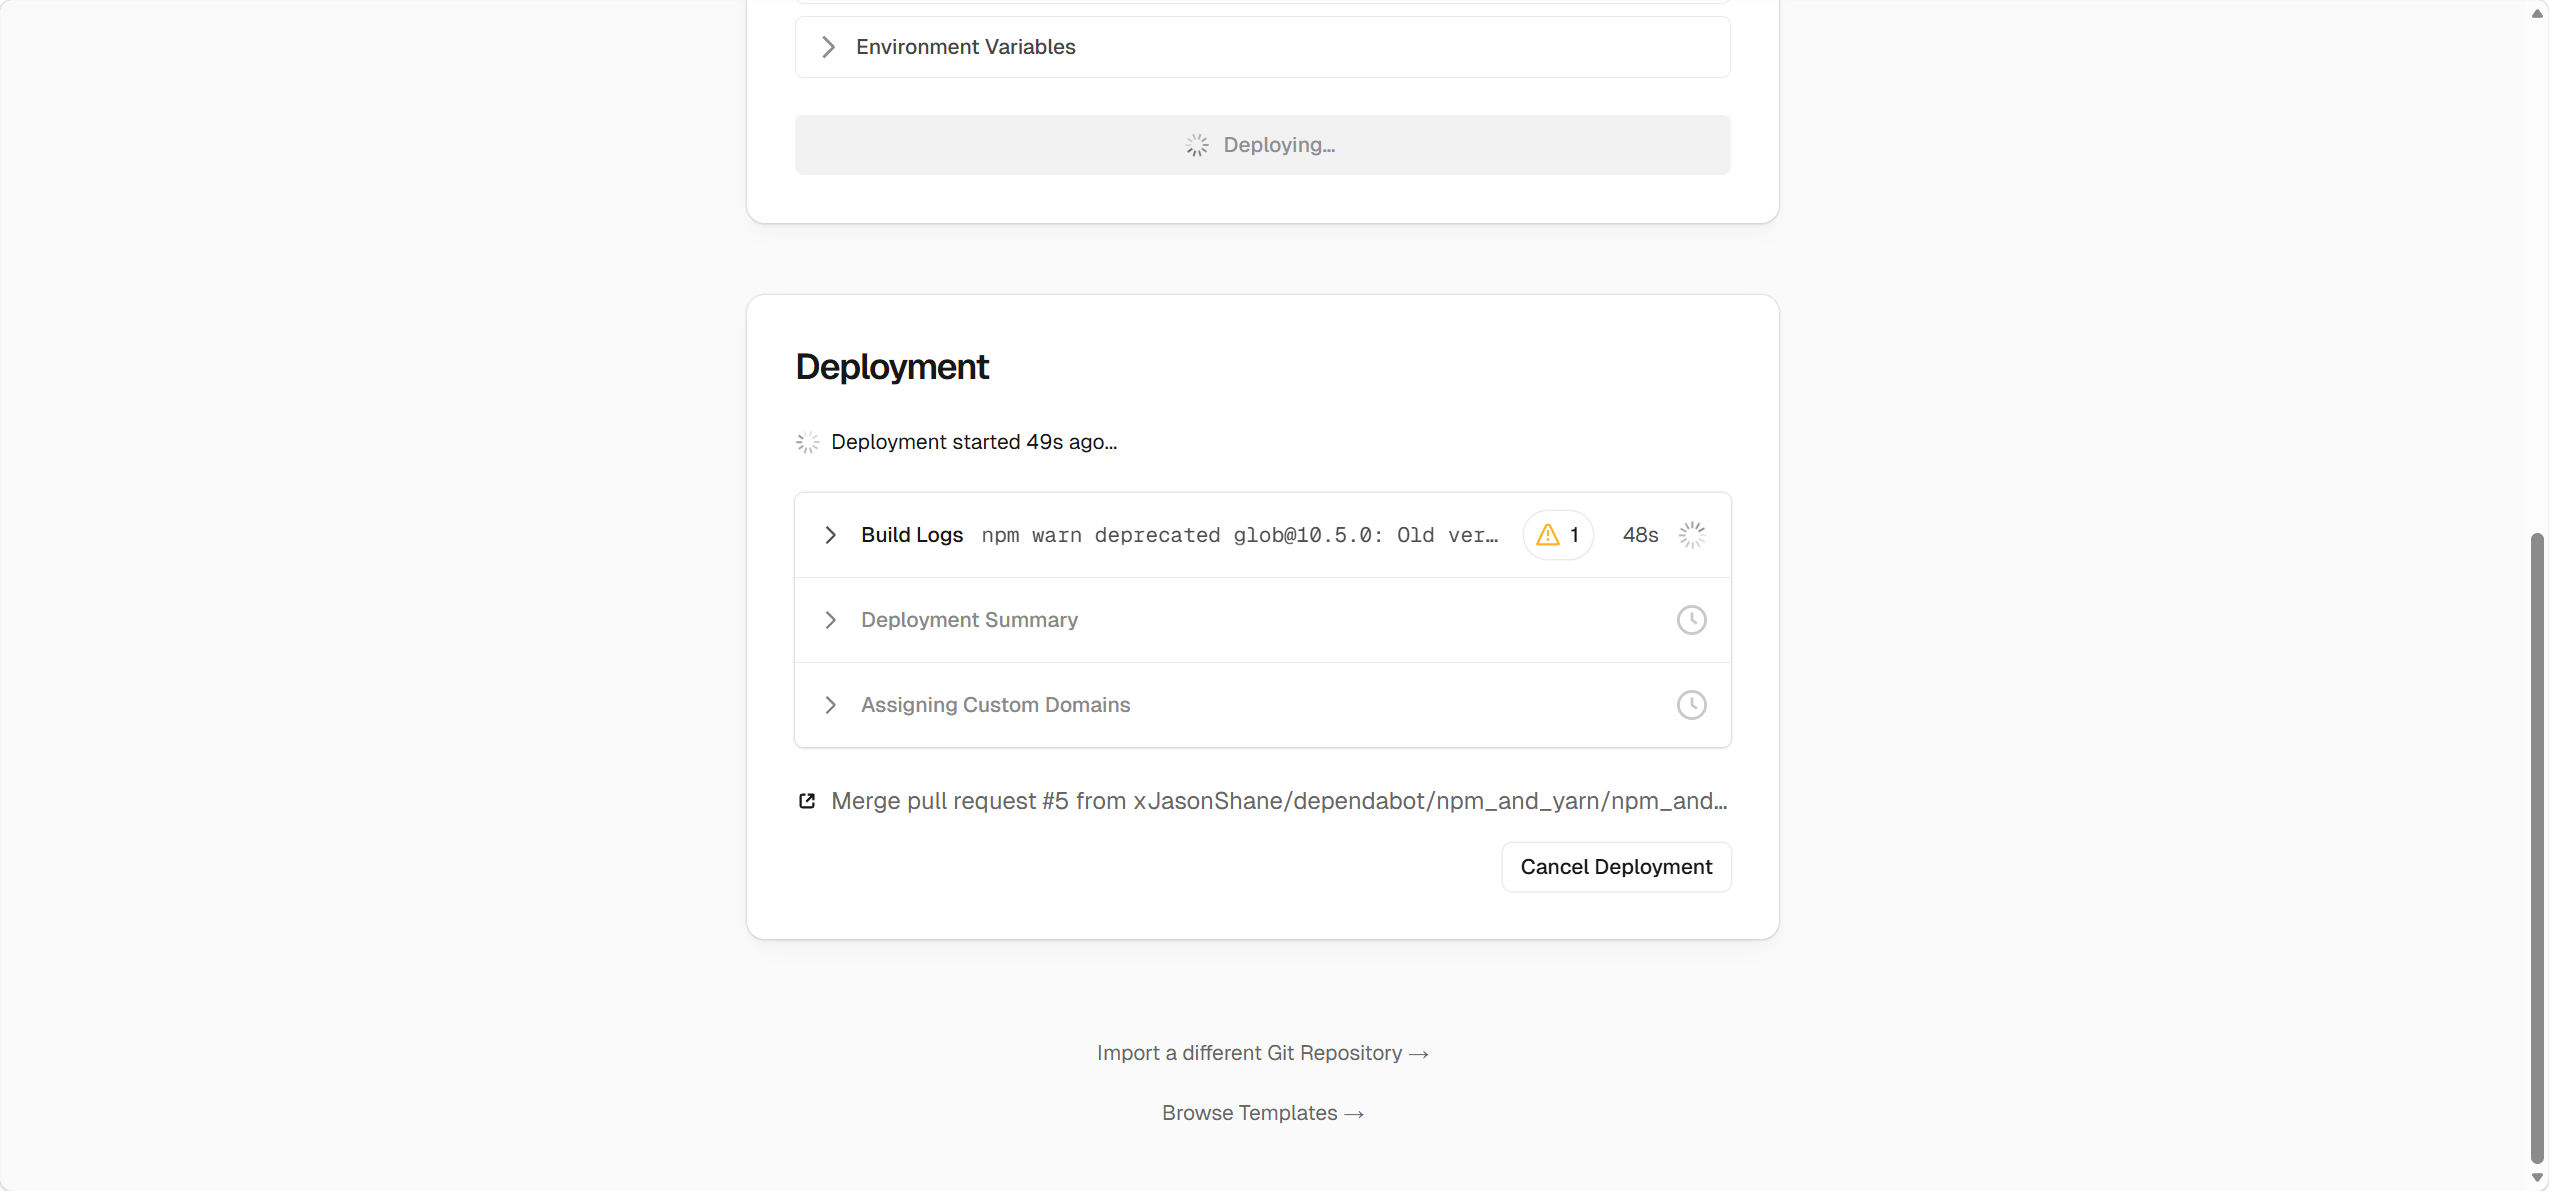Expand the Build Logs row

click(830, 535)
